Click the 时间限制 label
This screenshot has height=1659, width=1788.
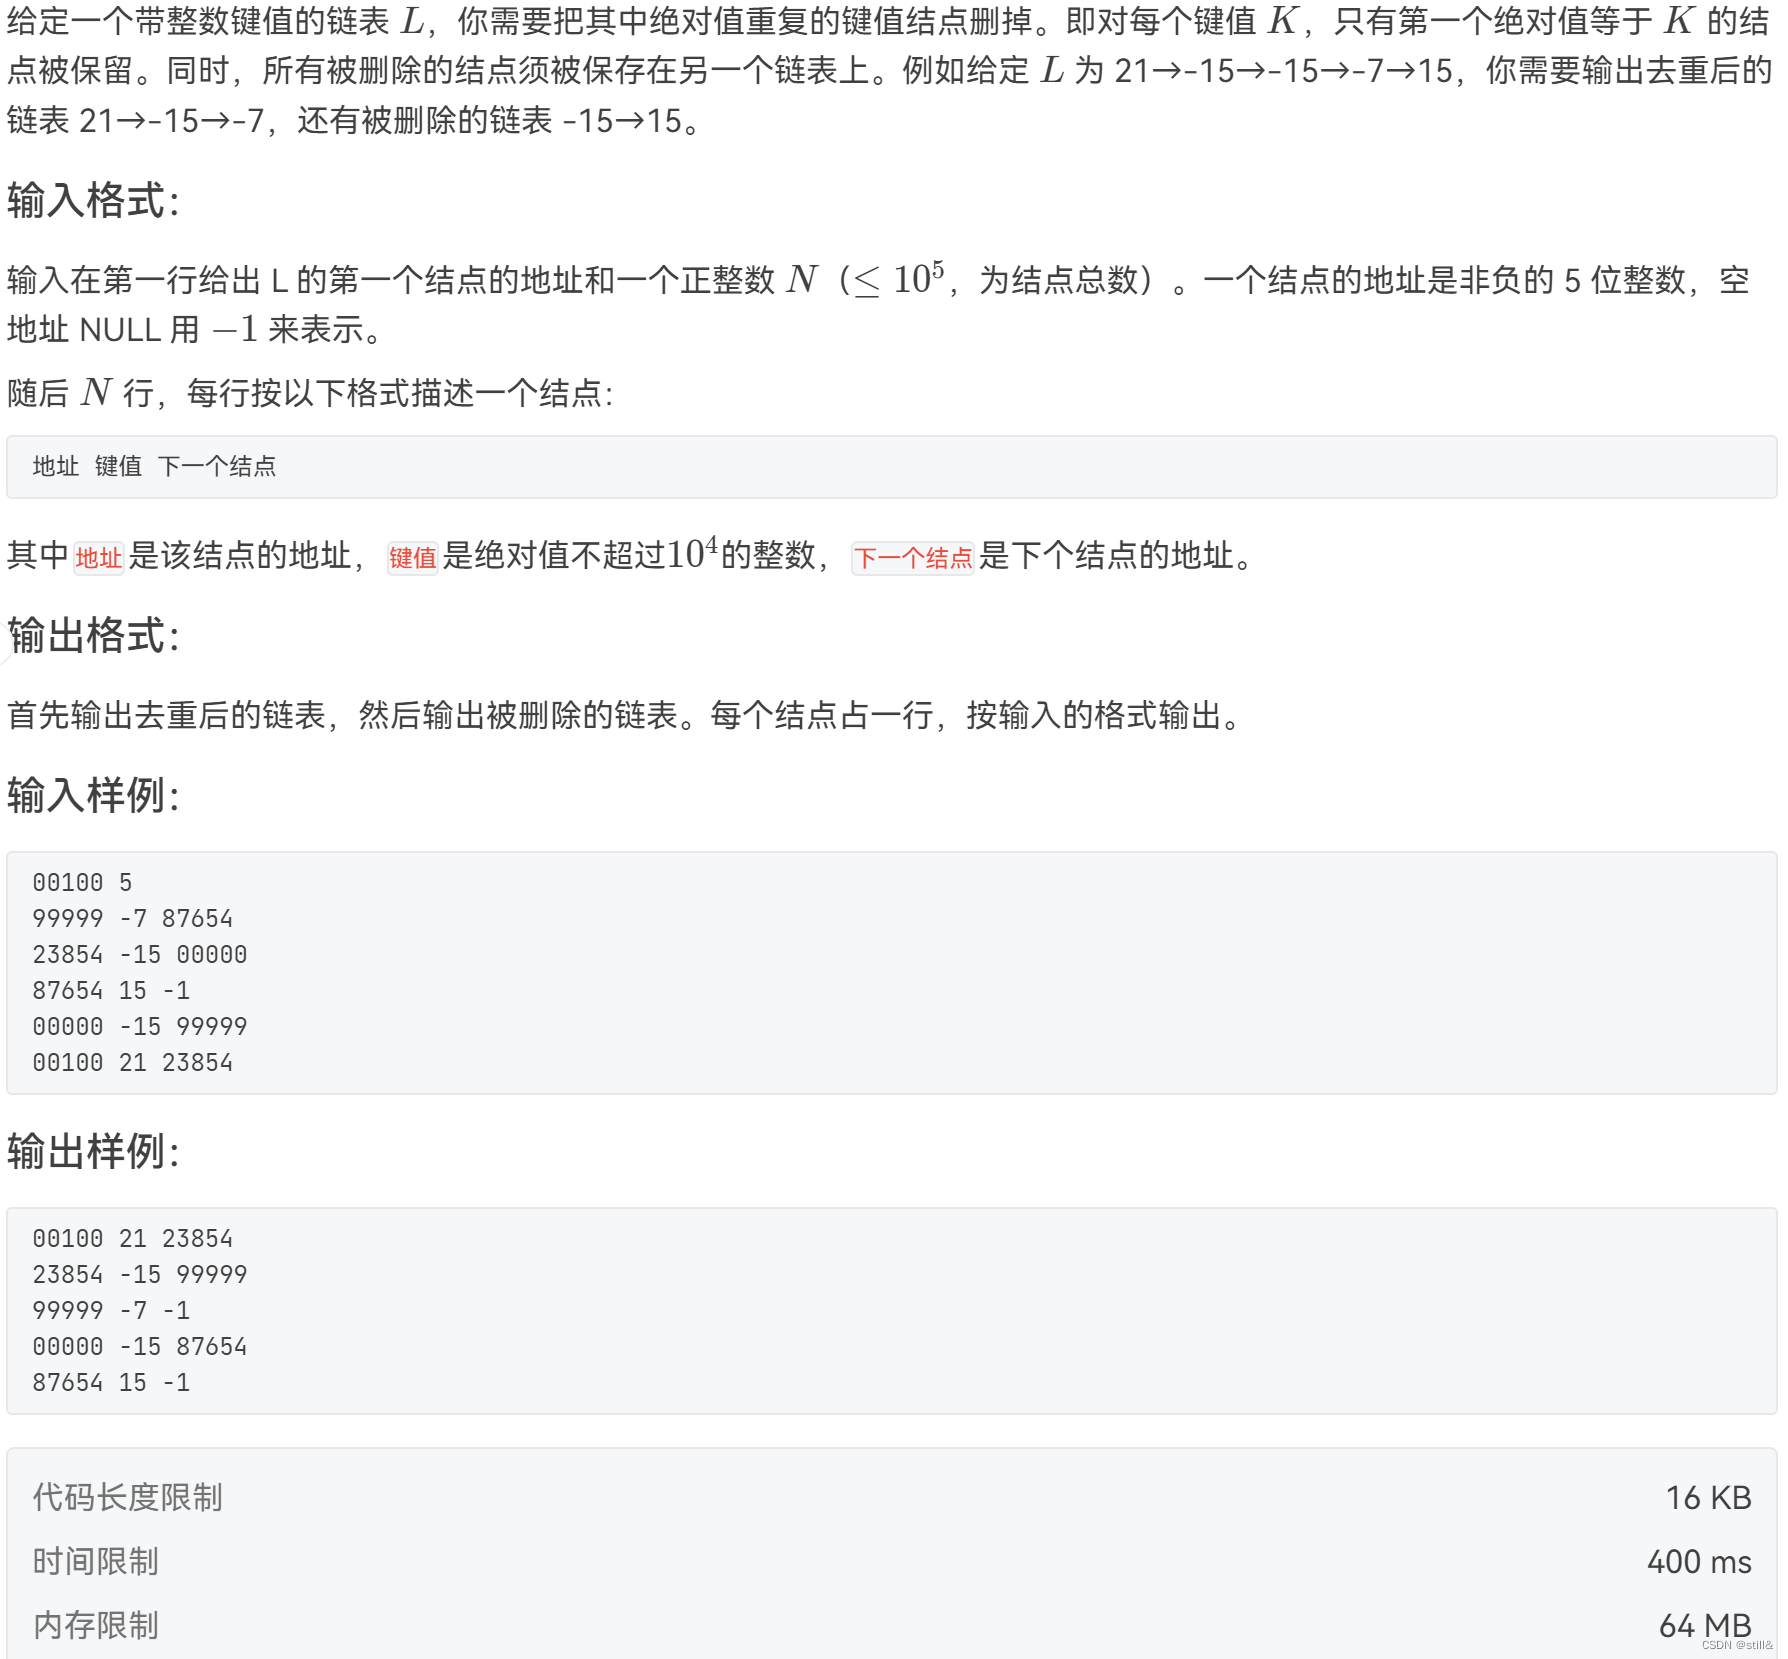(x=95, y=1561)
